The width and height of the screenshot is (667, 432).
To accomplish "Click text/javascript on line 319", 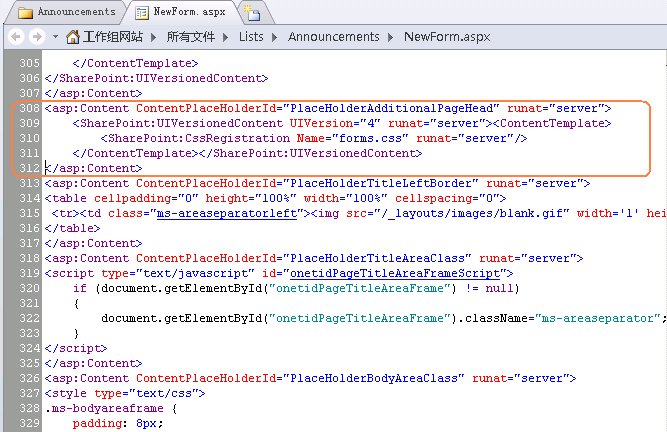I will (x=195, y=273).
